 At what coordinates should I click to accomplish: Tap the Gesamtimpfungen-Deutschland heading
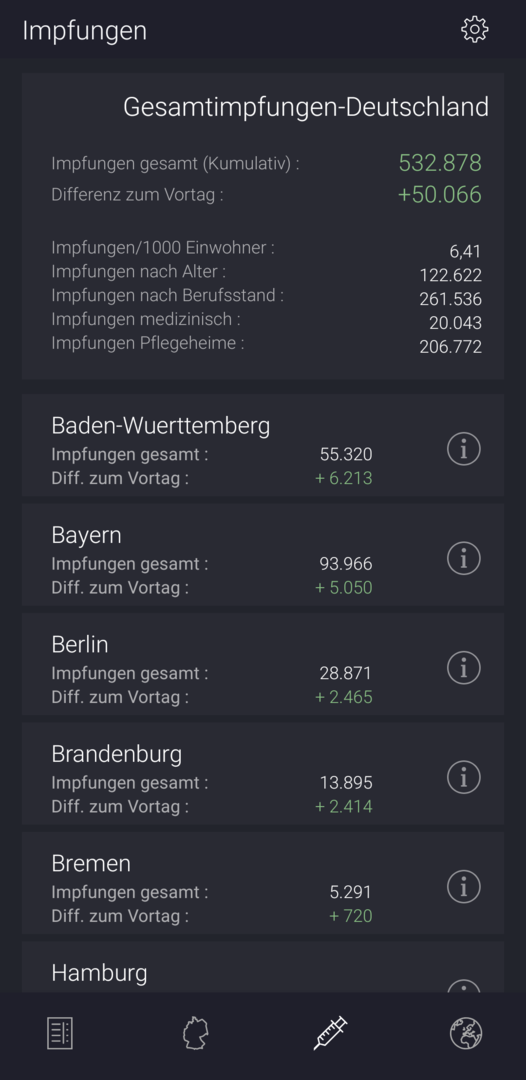(306, 107)
